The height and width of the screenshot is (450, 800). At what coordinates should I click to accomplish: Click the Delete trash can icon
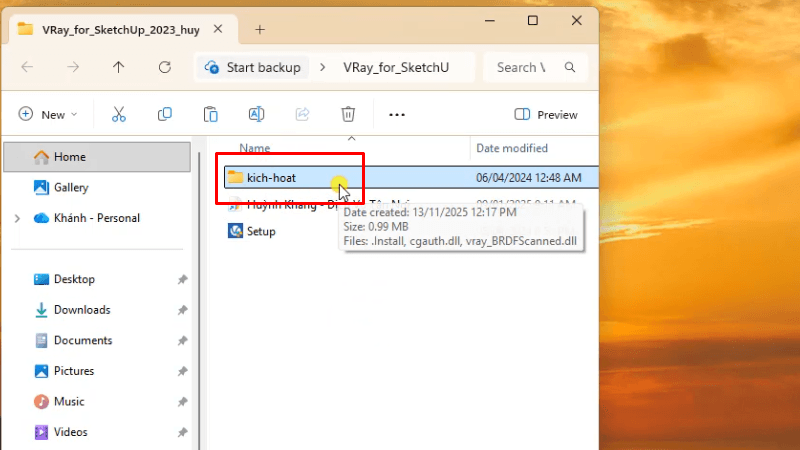348,115
